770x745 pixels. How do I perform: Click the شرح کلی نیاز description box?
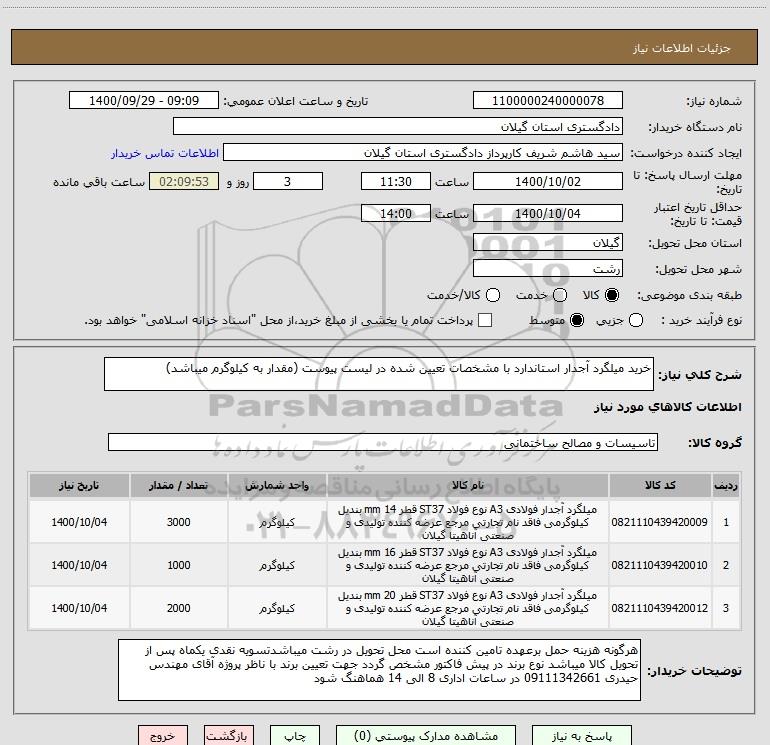[379, 374]
